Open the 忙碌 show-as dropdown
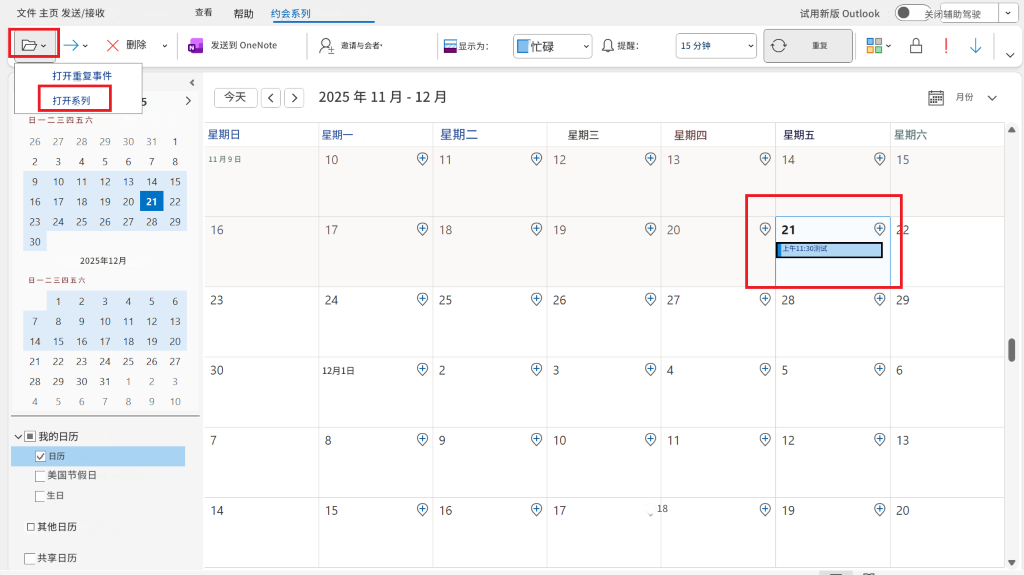This screenshot has height=575, width=1024. 552,46
